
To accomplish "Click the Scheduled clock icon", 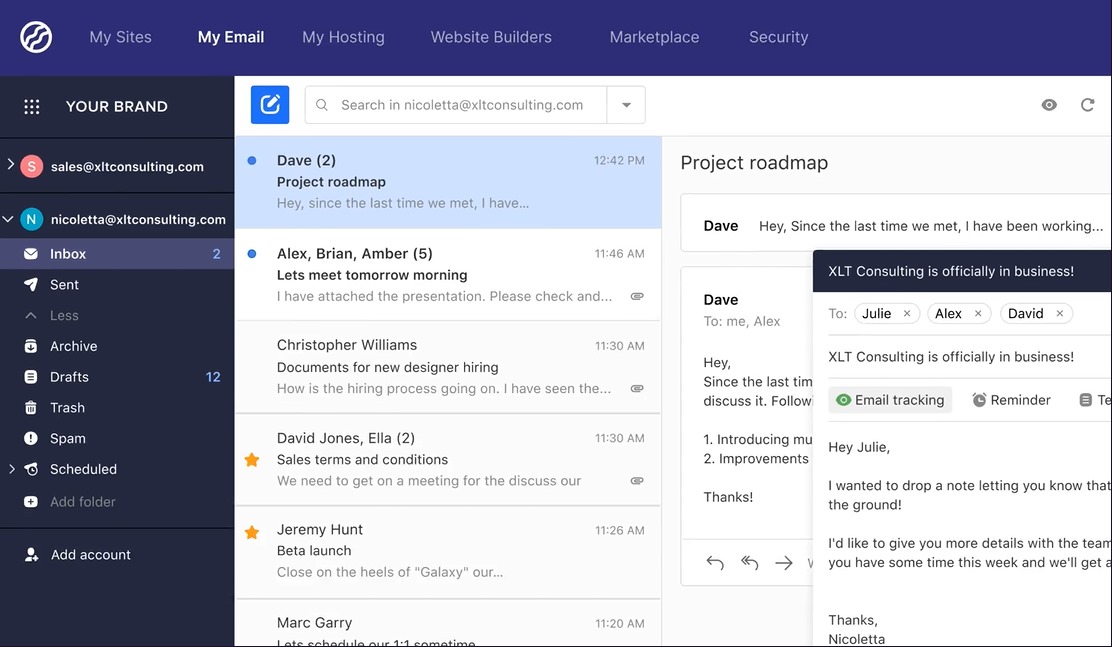I will (x=30, y=469).
